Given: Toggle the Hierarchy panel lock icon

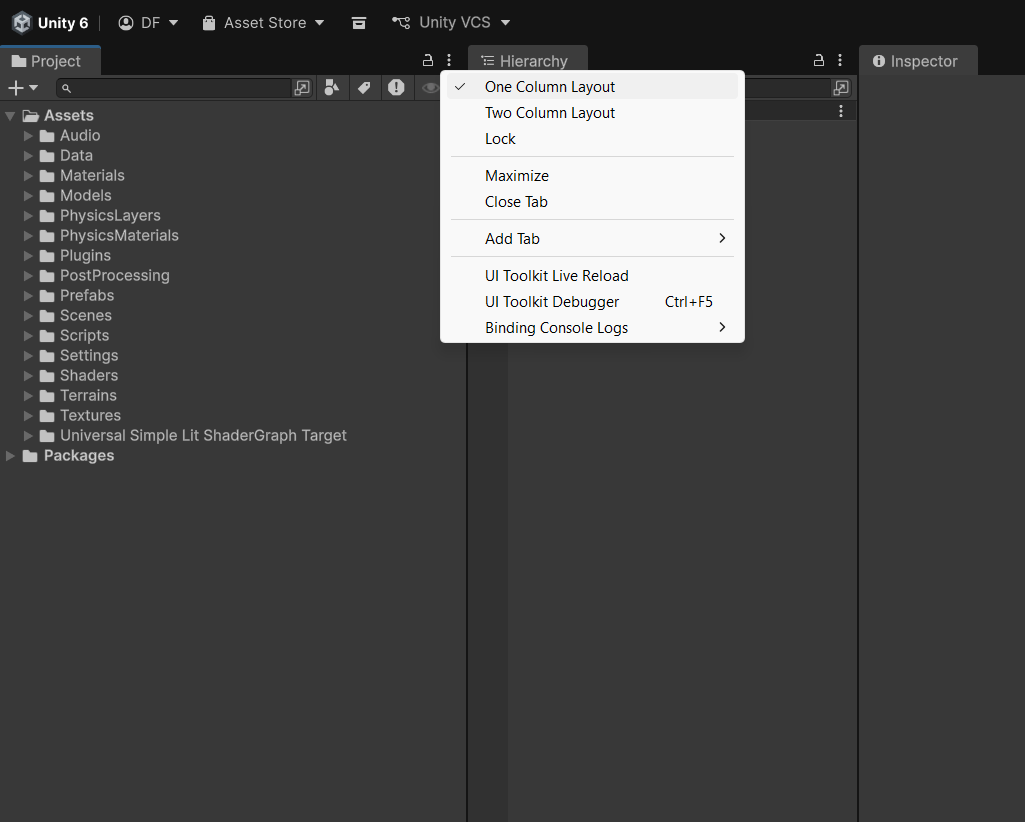Looking at the screenshot, I should 818,60.
